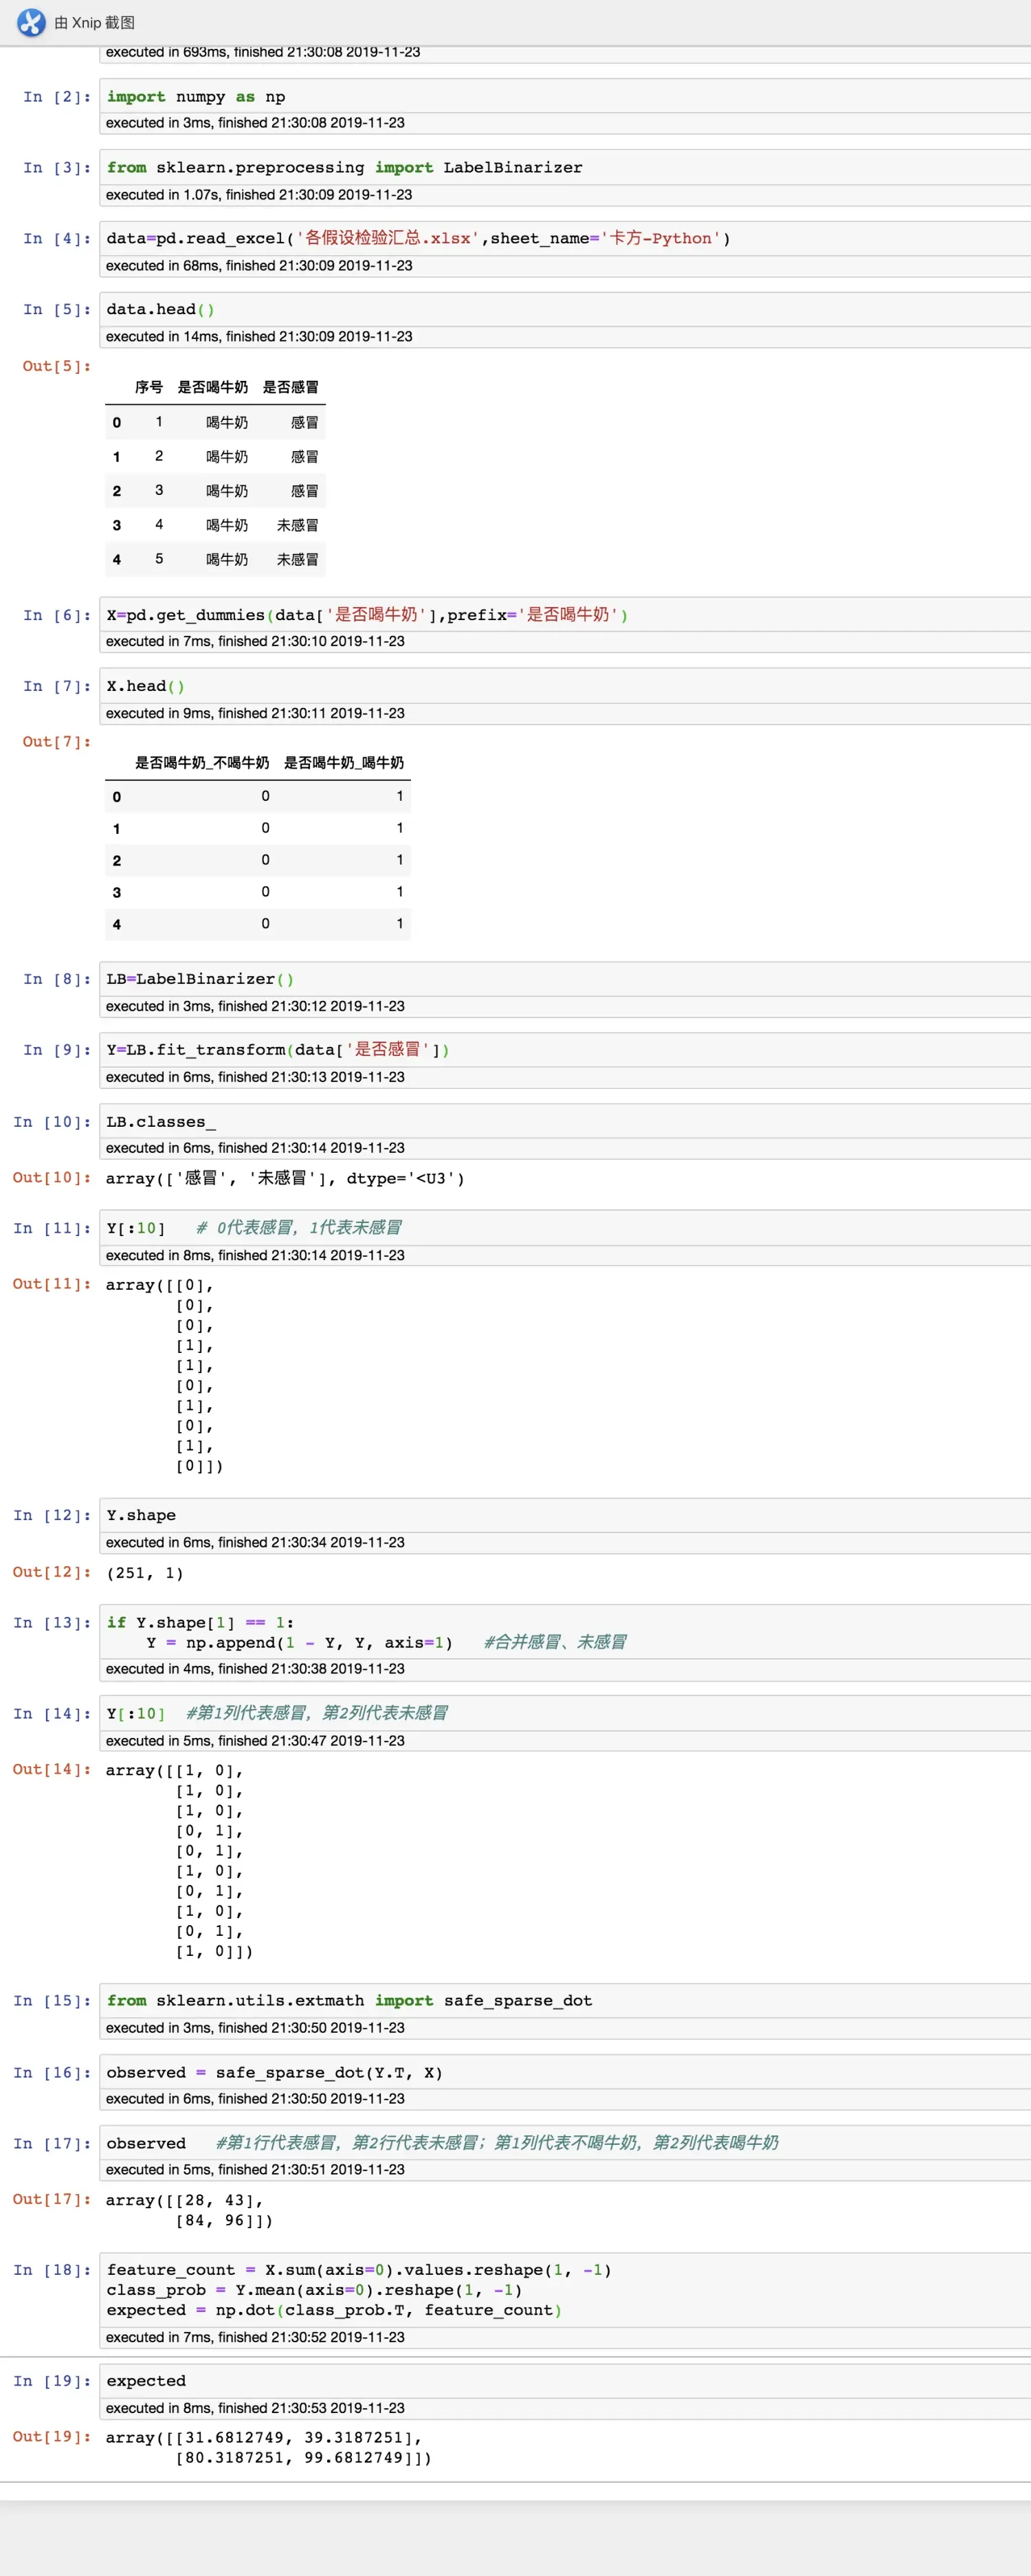Image resolution: width=1031 pixels, height=2576 pixels.
Task: Click the Out[19] expected array output
Action: click(268, 2447)
